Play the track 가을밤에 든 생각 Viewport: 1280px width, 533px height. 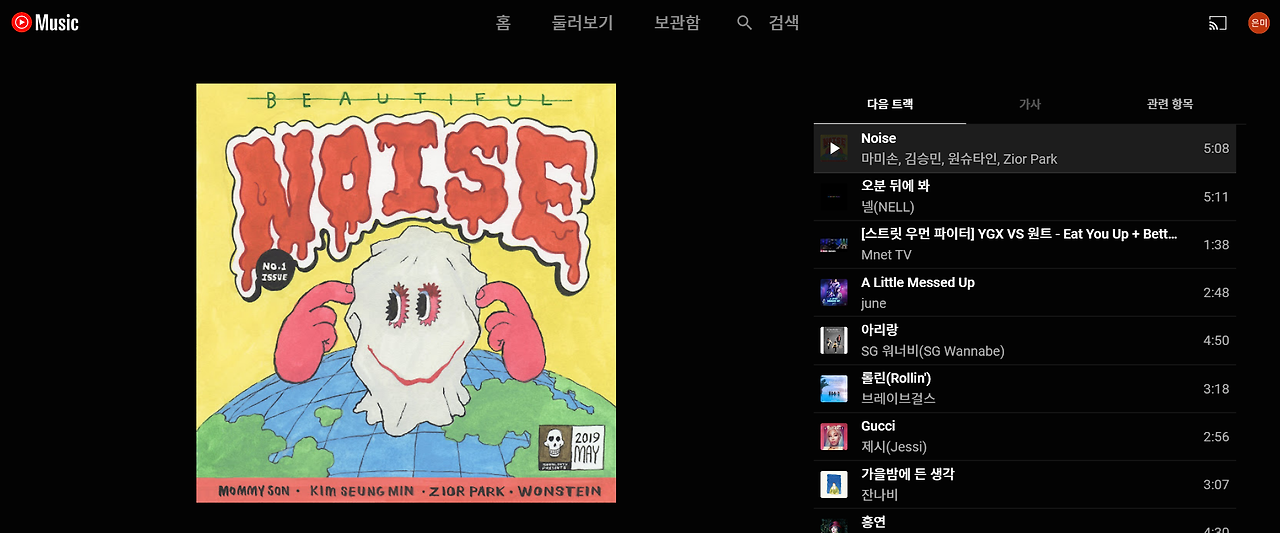(x=907, y=474)
